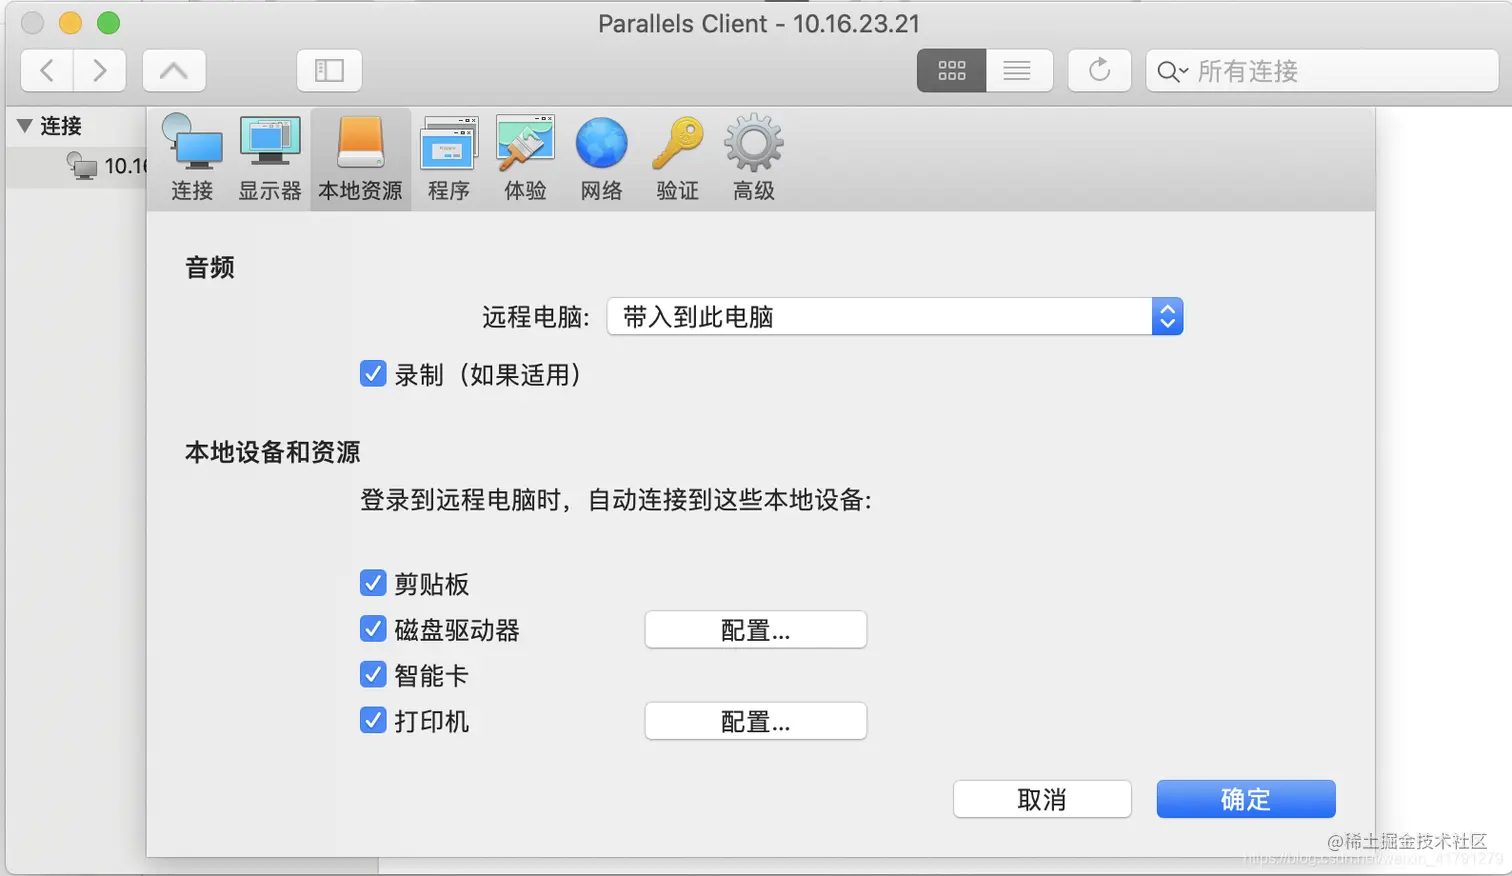The height and width of the screenshot is (876, 1512).
Task: Toggle the 剪贴板 checkbox
Action: pyautogui.click(x=373, y=583)
